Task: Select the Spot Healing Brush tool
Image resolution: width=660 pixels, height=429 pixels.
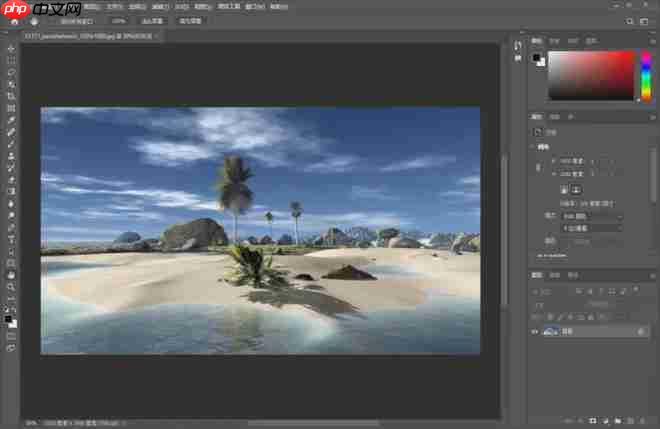Action: click(11, 132)
